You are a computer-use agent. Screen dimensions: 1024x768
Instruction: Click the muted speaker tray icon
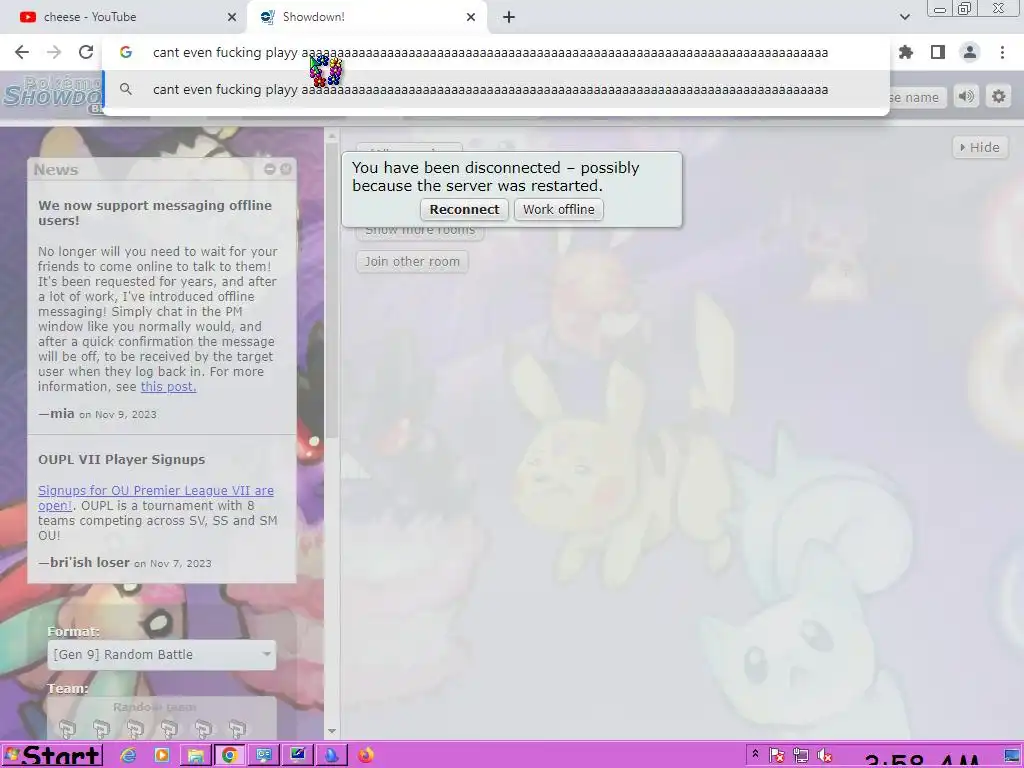[825, 756]
